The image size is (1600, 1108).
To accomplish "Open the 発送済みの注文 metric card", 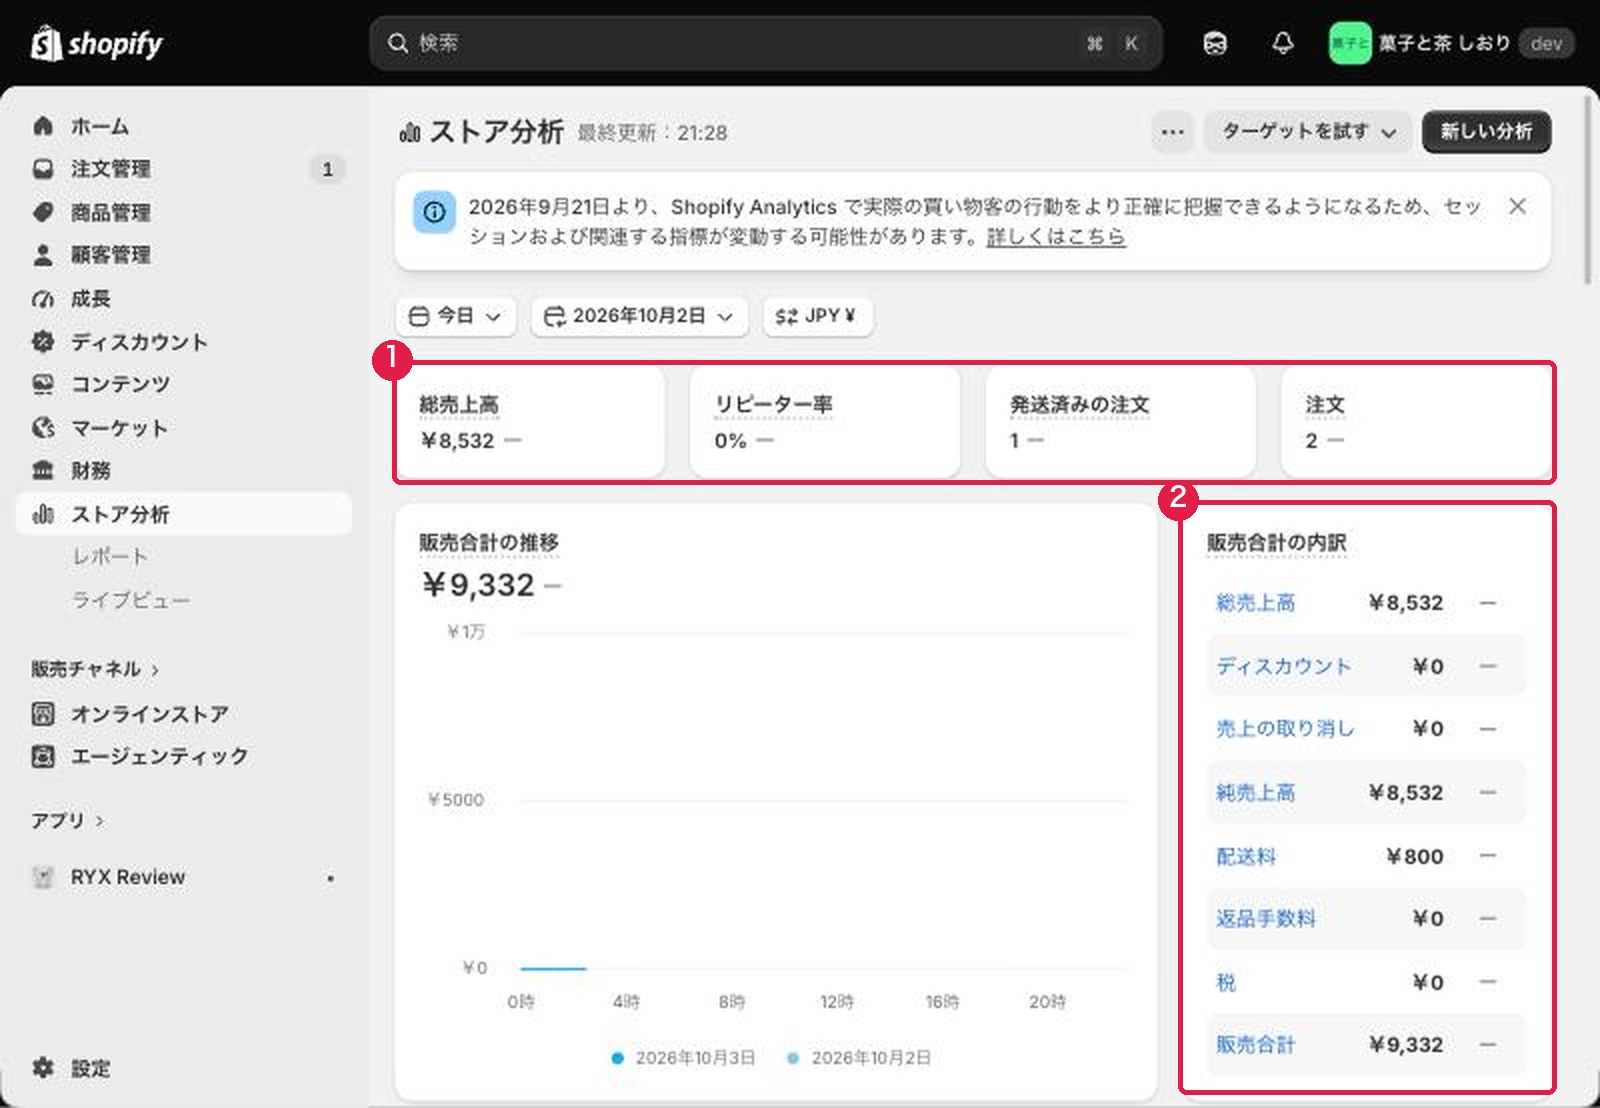I will point(1120,423).
